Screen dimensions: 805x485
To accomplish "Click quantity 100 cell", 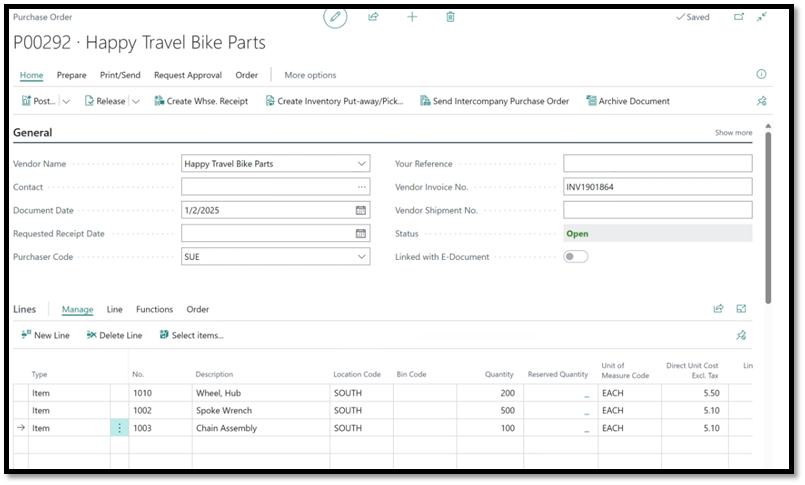I will [x=490, y=428].
